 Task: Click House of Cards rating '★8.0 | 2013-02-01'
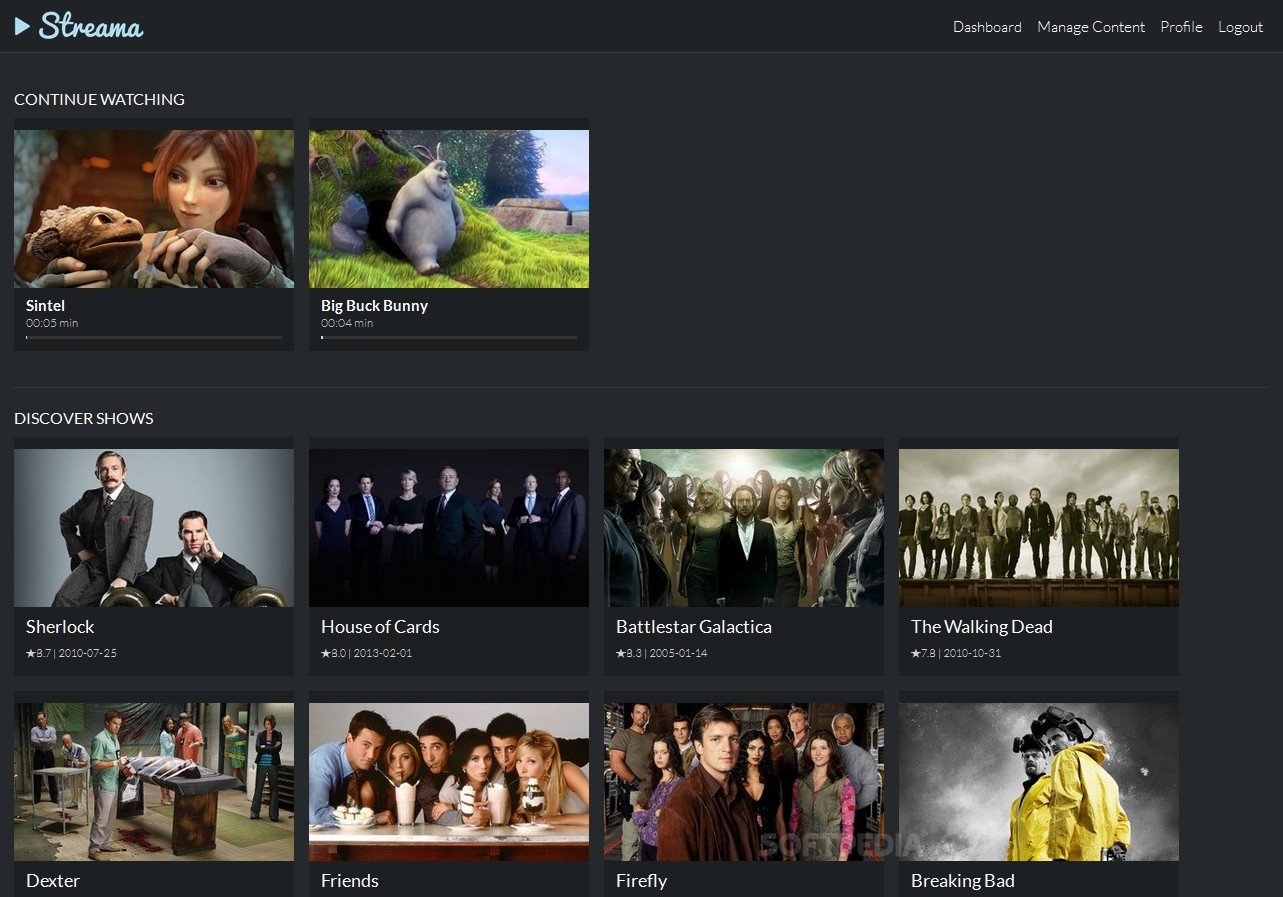click(366, 653)
